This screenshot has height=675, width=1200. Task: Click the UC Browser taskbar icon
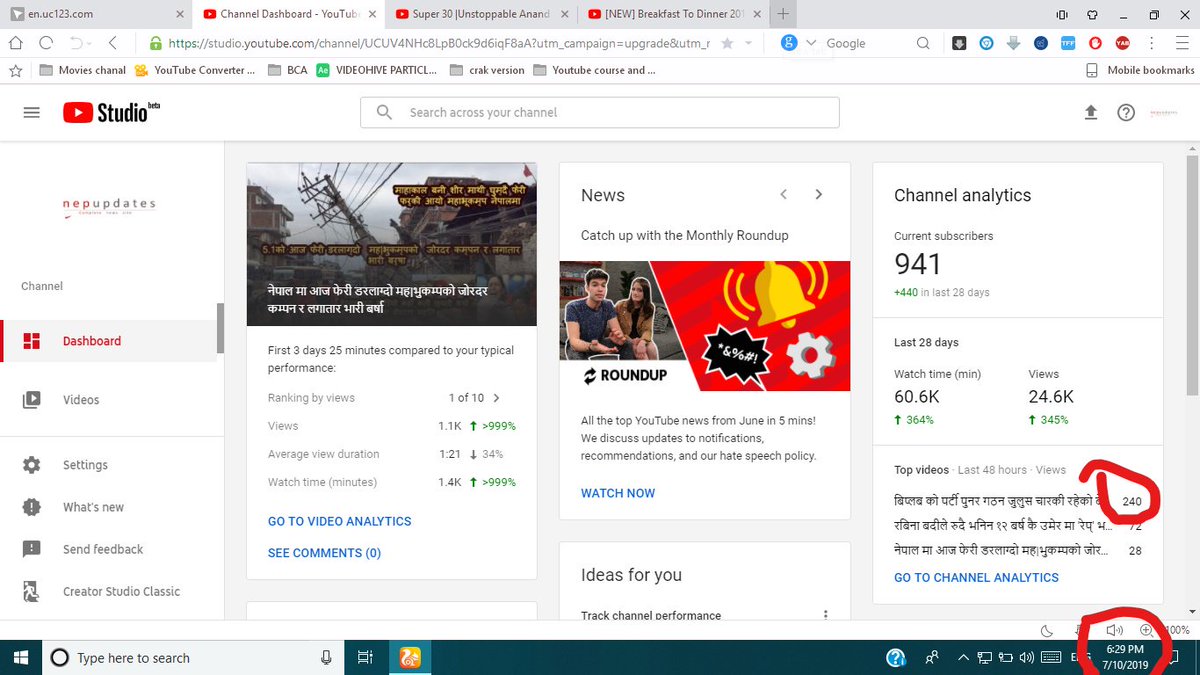pyautogui.click(x=409, y=658)
